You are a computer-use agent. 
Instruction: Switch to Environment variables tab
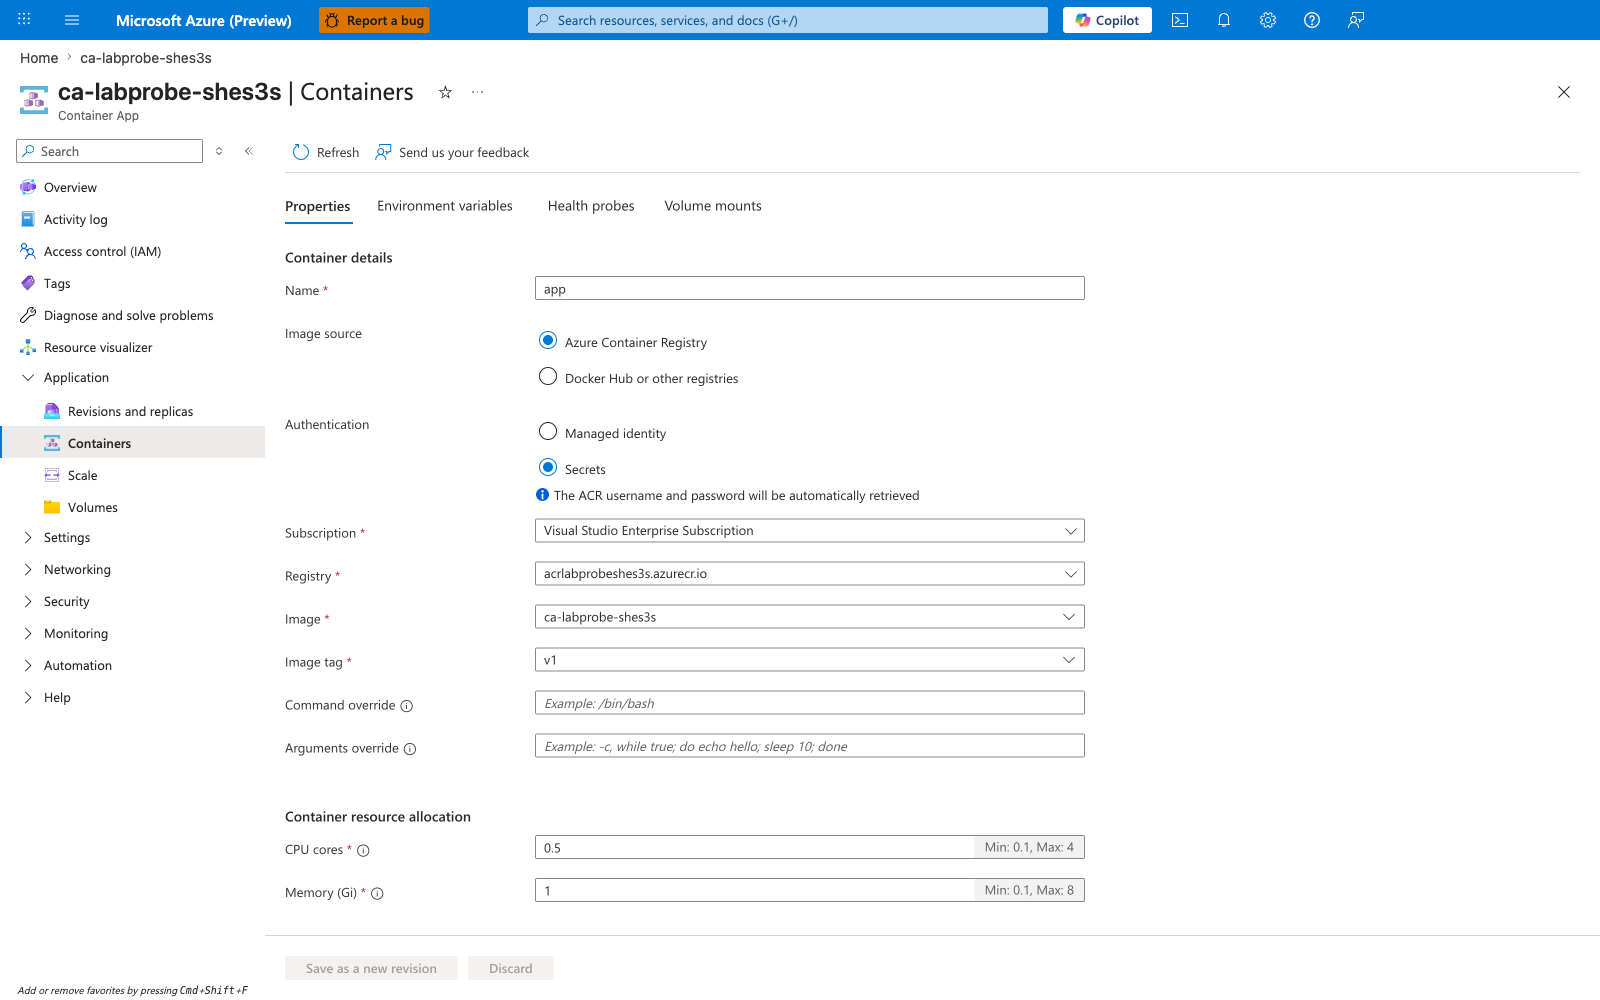445,206
